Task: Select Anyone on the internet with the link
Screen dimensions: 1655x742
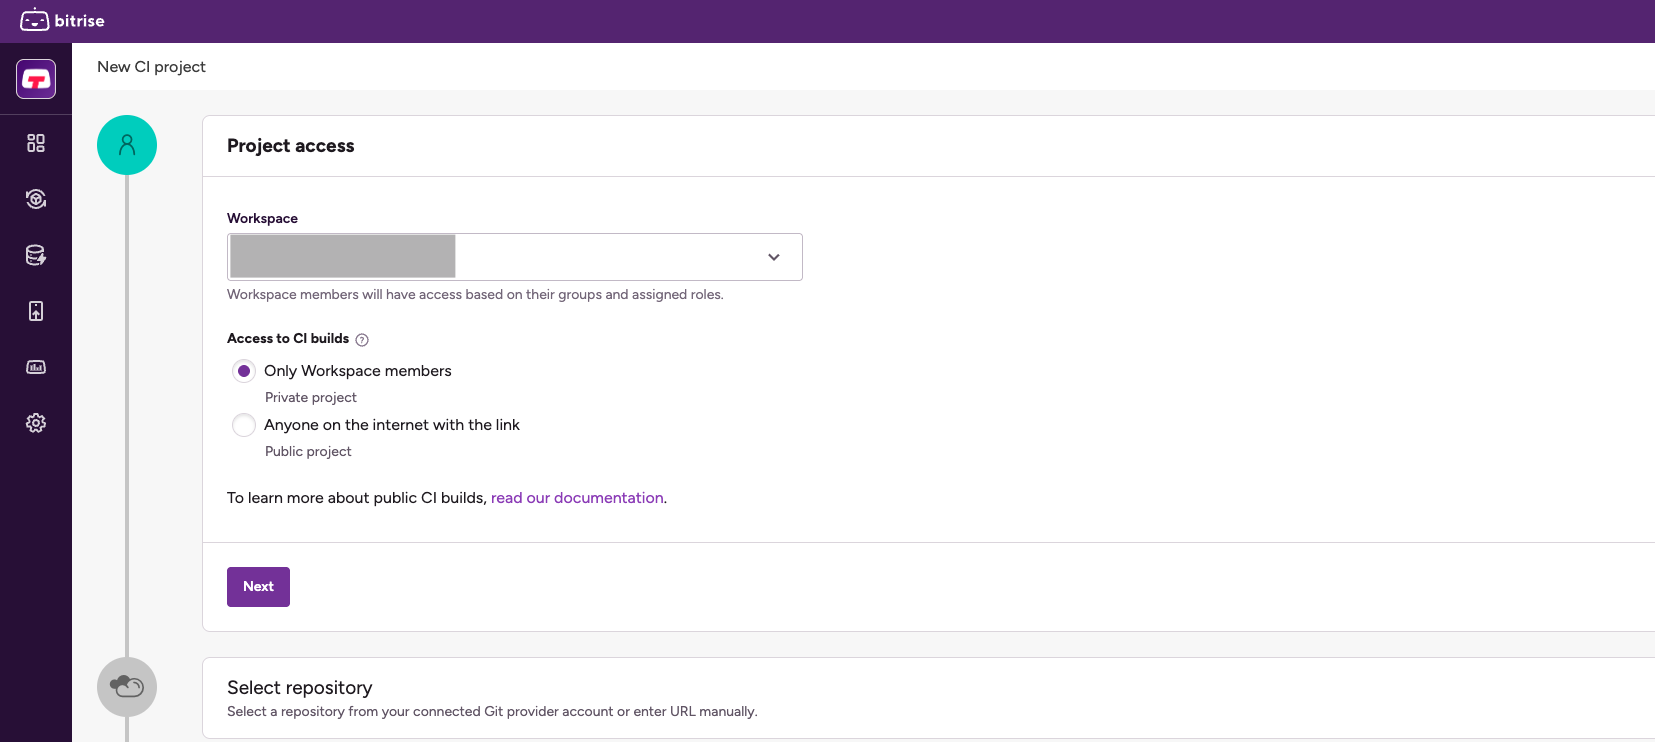Action: click(244, 425)
